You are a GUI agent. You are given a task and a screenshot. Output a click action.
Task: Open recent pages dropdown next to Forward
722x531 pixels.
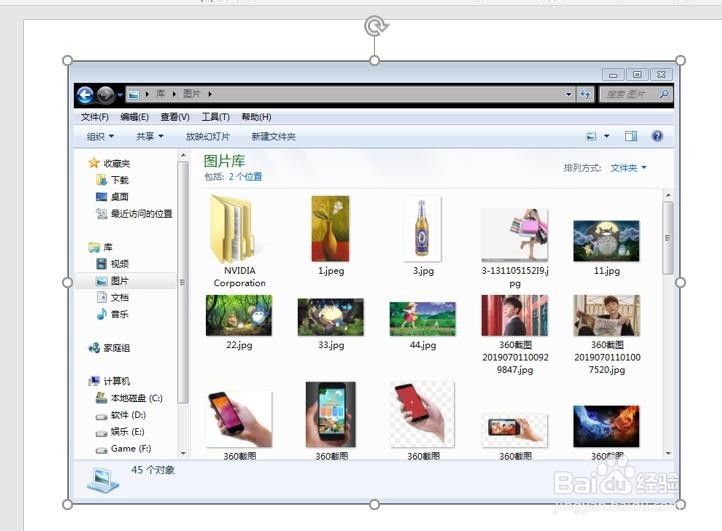pos(120,94)
